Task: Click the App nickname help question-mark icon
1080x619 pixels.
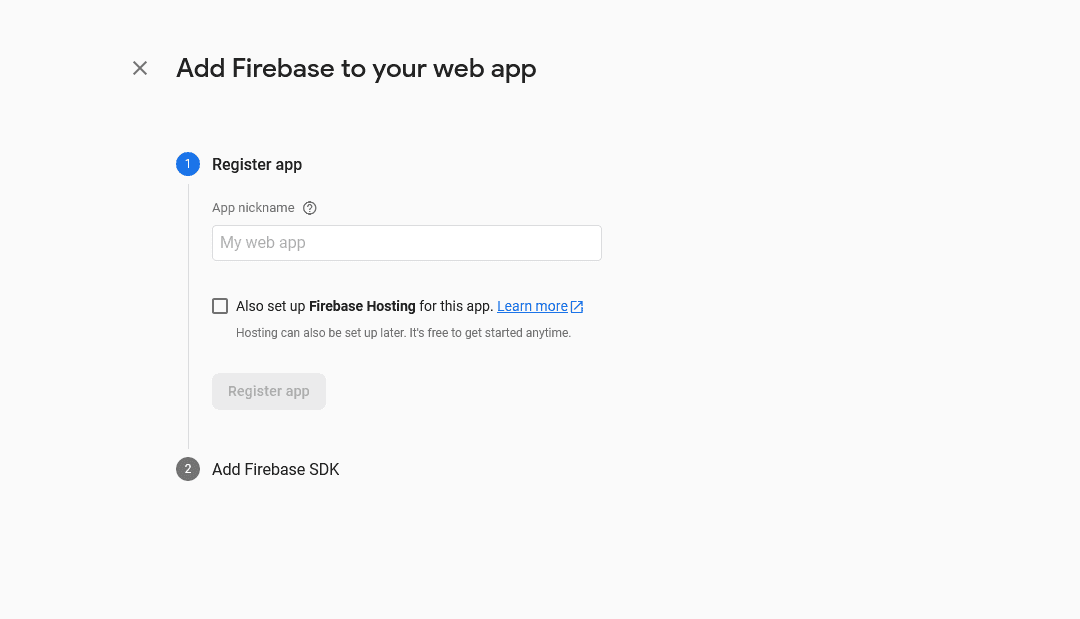Action: click(x=310, y=208)
